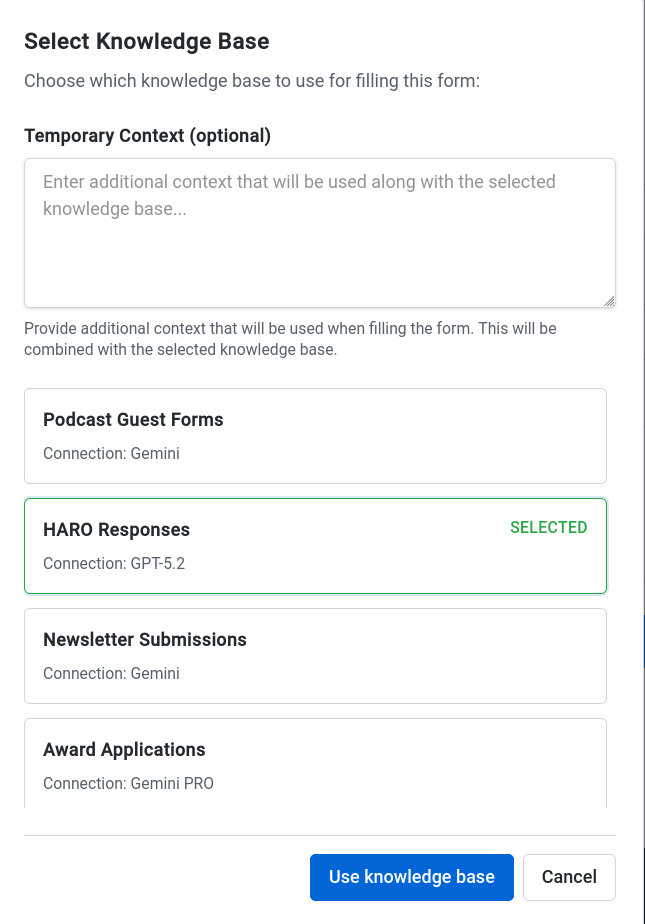
Task: Click the Connection: Gemini PRO label
Action: pos(128,783)
